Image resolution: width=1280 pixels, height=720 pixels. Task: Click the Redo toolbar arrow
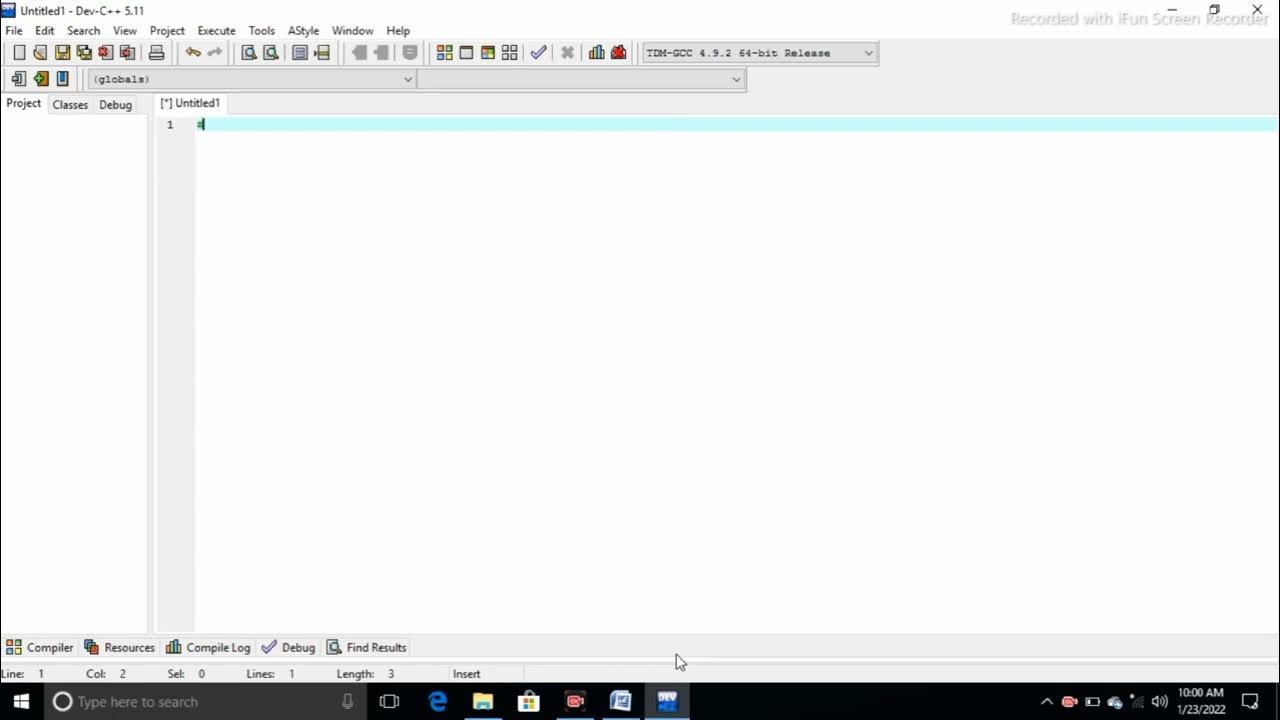coord(214,53)
